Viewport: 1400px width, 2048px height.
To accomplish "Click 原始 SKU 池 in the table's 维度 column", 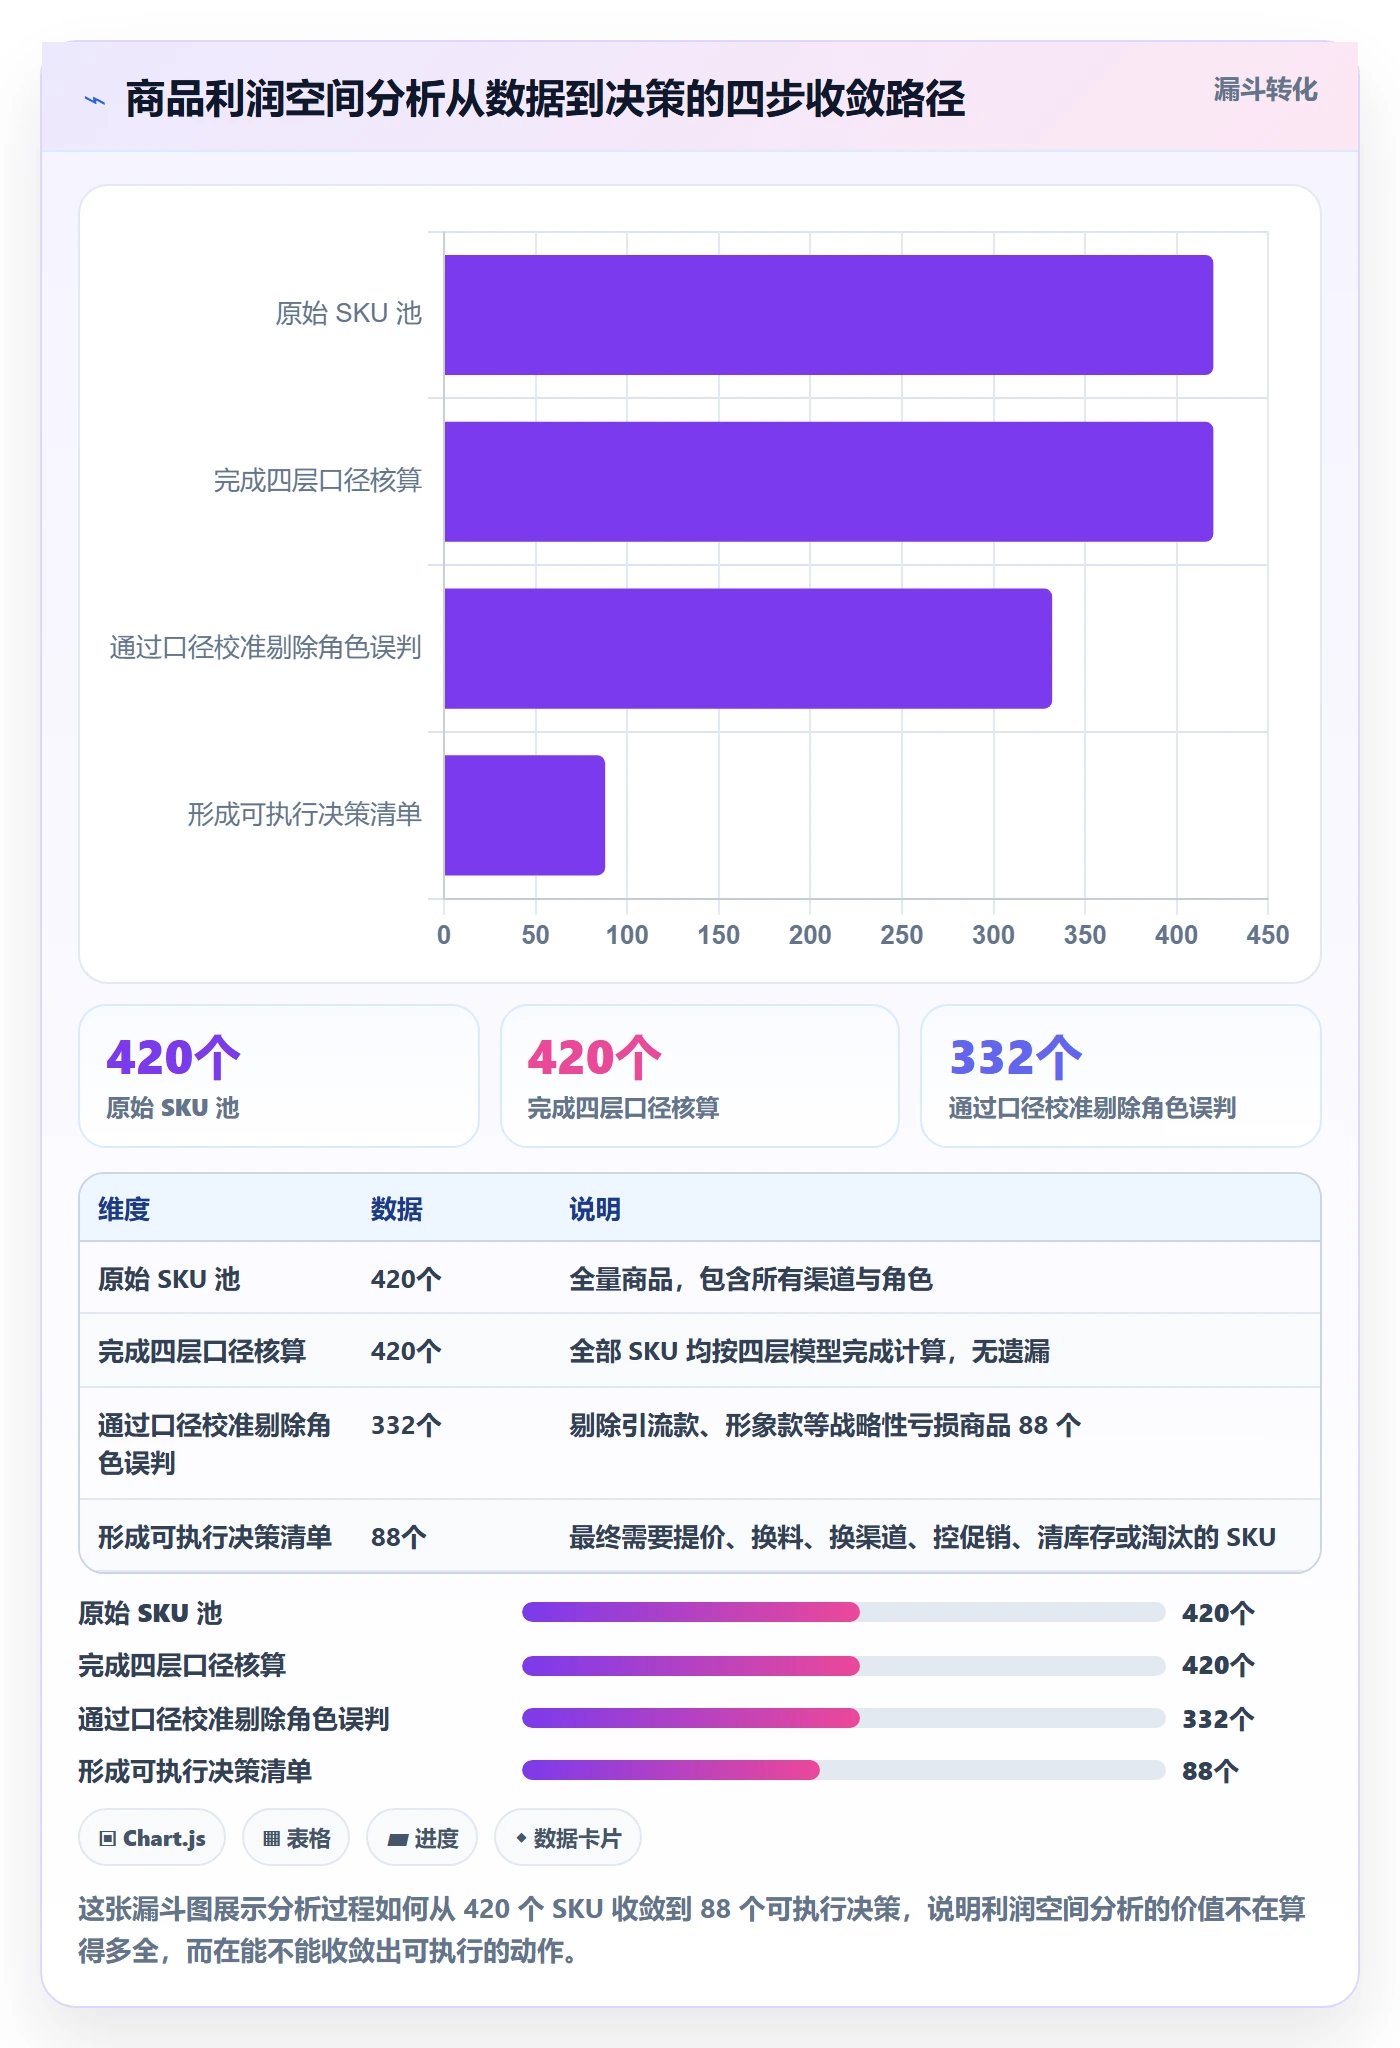I will tap(169, 1279).
